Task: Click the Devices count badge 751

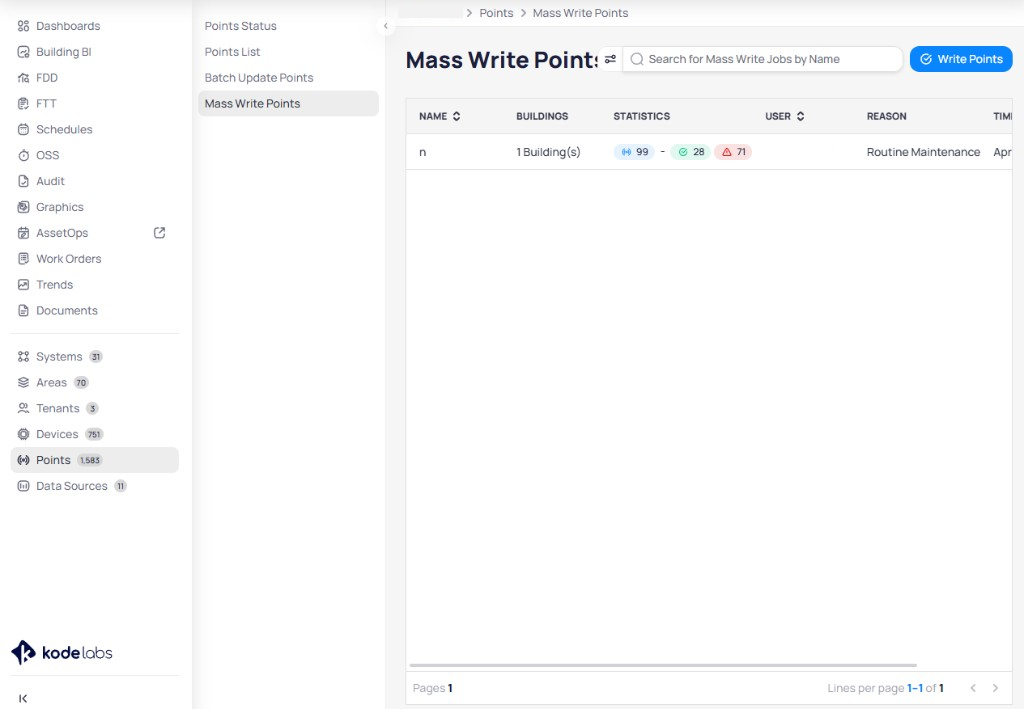Action: tap(94, 434)
